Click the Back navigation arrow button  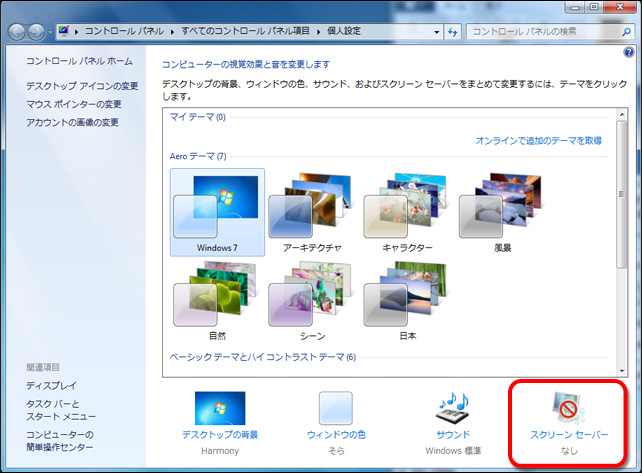18,32
